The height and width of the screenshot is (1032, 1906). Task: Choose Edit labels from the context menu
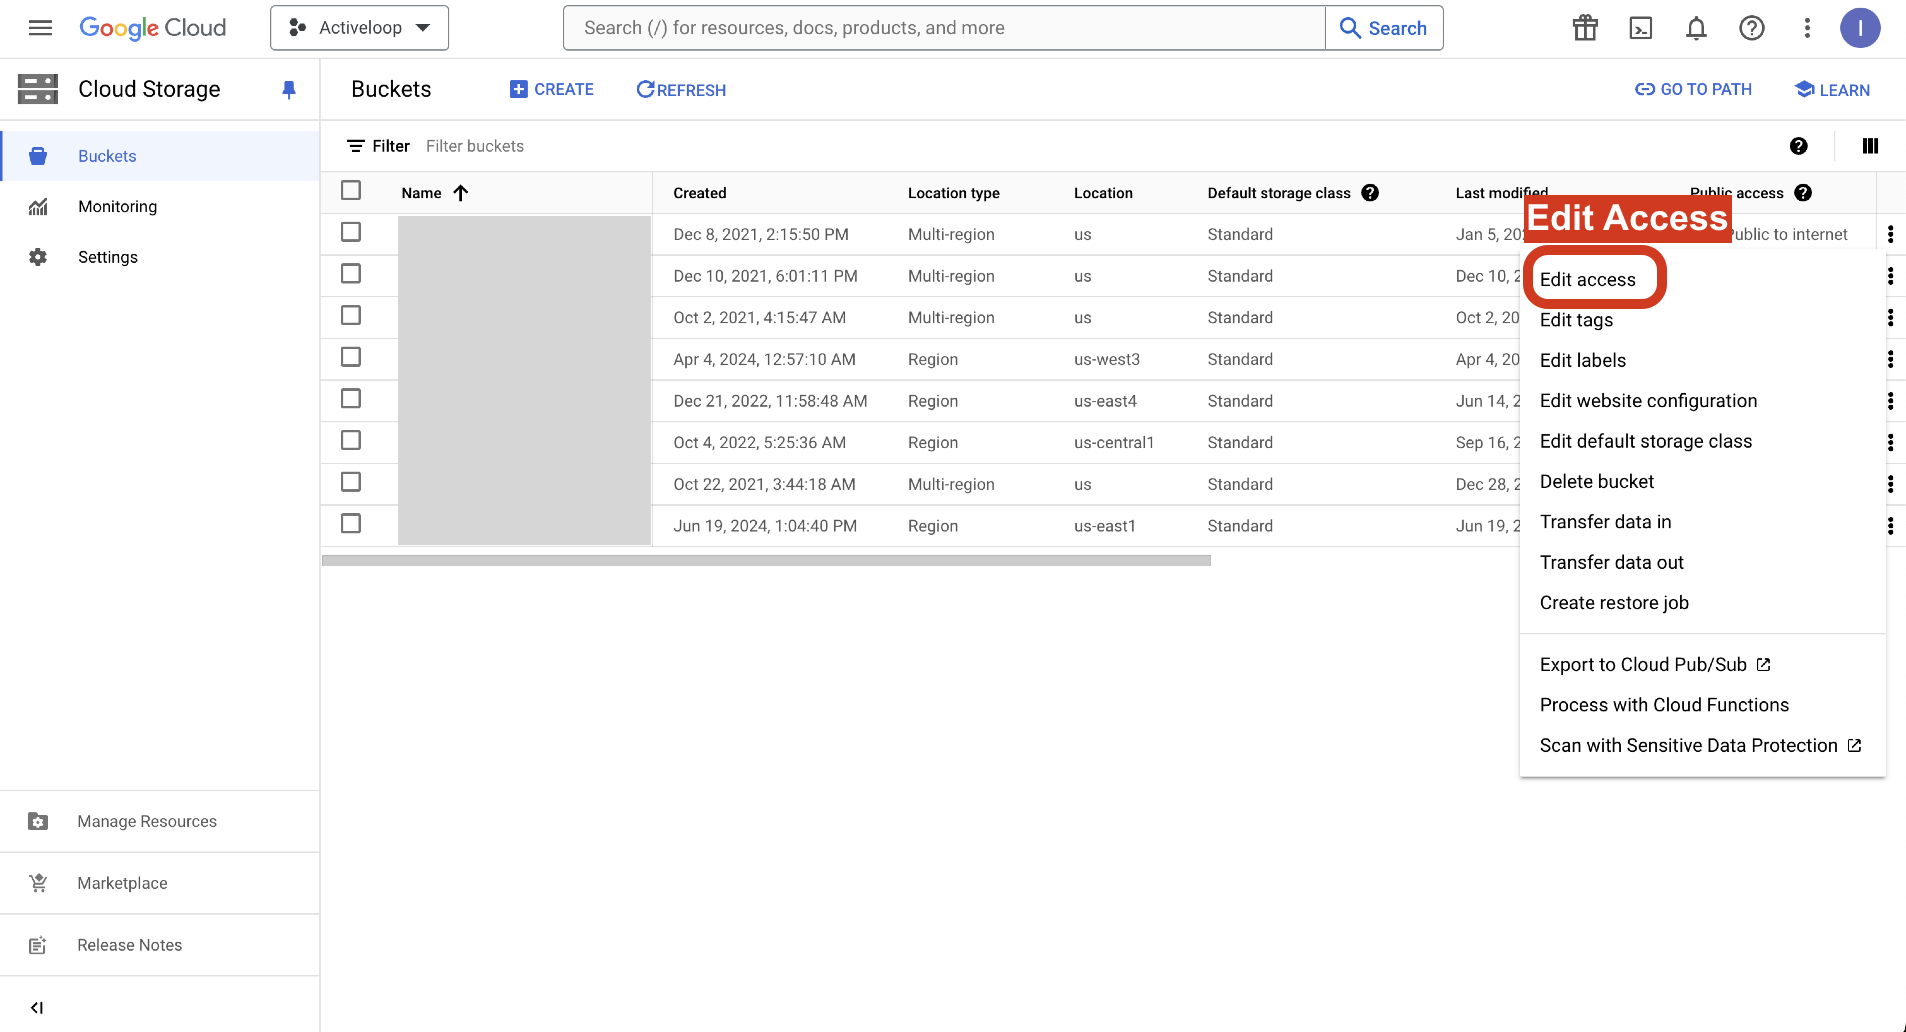tap(1583, 360)
